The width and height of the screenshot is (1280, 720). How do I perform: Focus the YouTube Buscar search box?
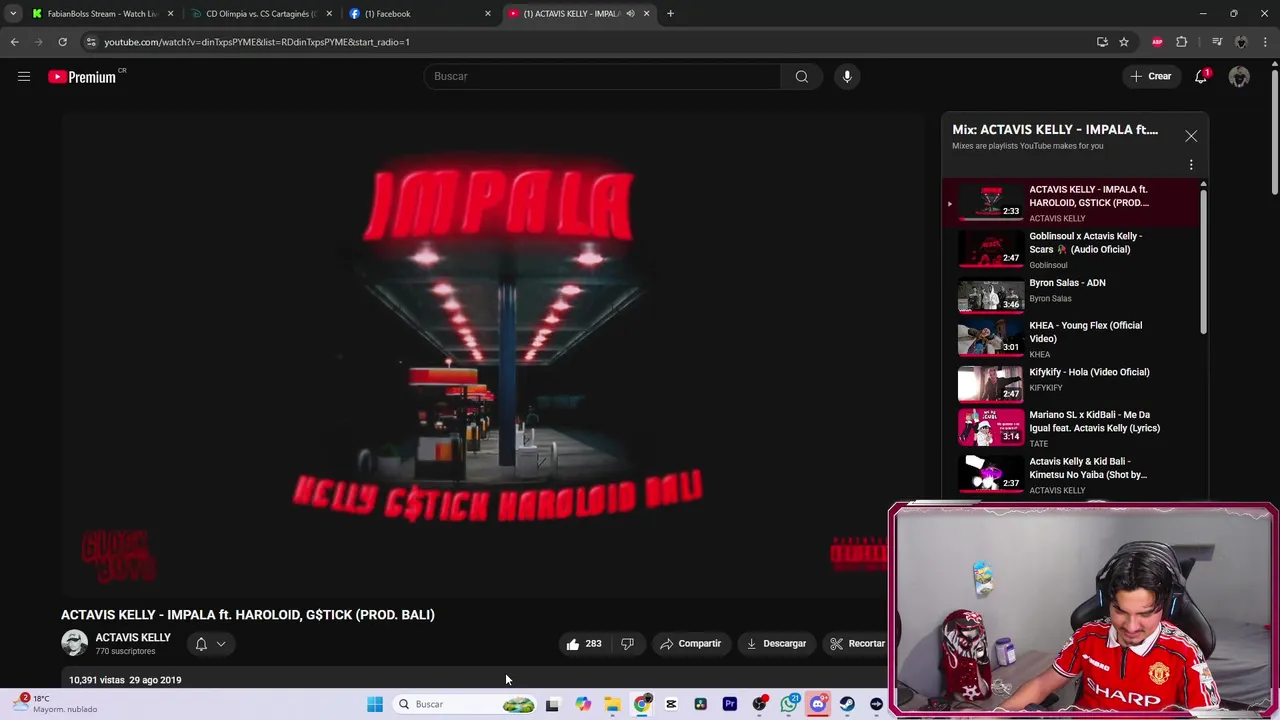pos(602,76)
